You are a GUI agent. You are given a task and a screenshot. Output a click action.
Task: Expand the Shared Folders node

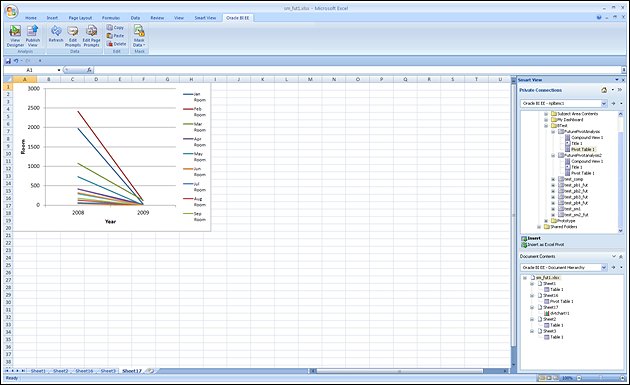coord(539,227)
